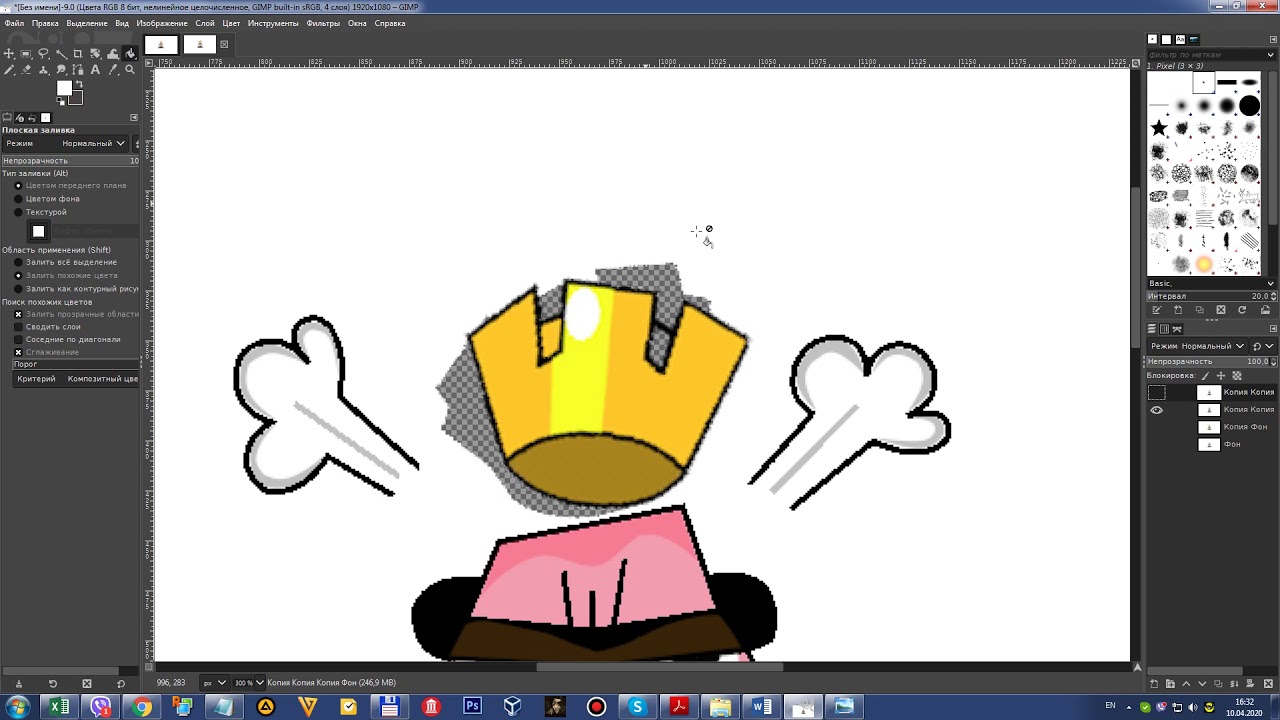Create a new brush
The width and height of the screenshot is (1280, 720).
tap(1178, 310)
